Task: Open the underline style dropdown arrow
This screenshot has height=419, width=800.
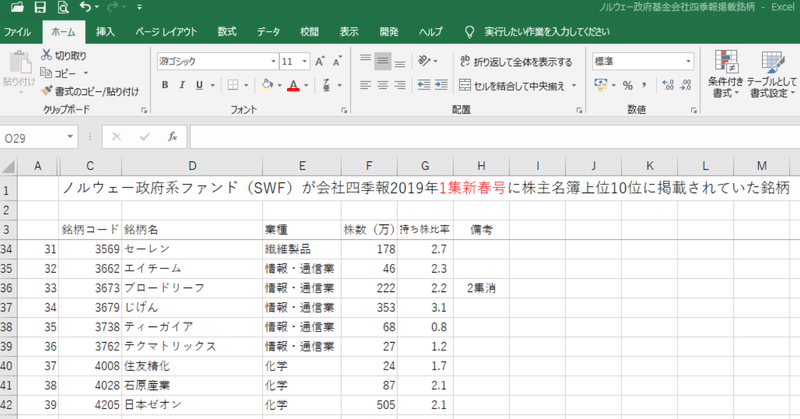Action: click(213, 85)
